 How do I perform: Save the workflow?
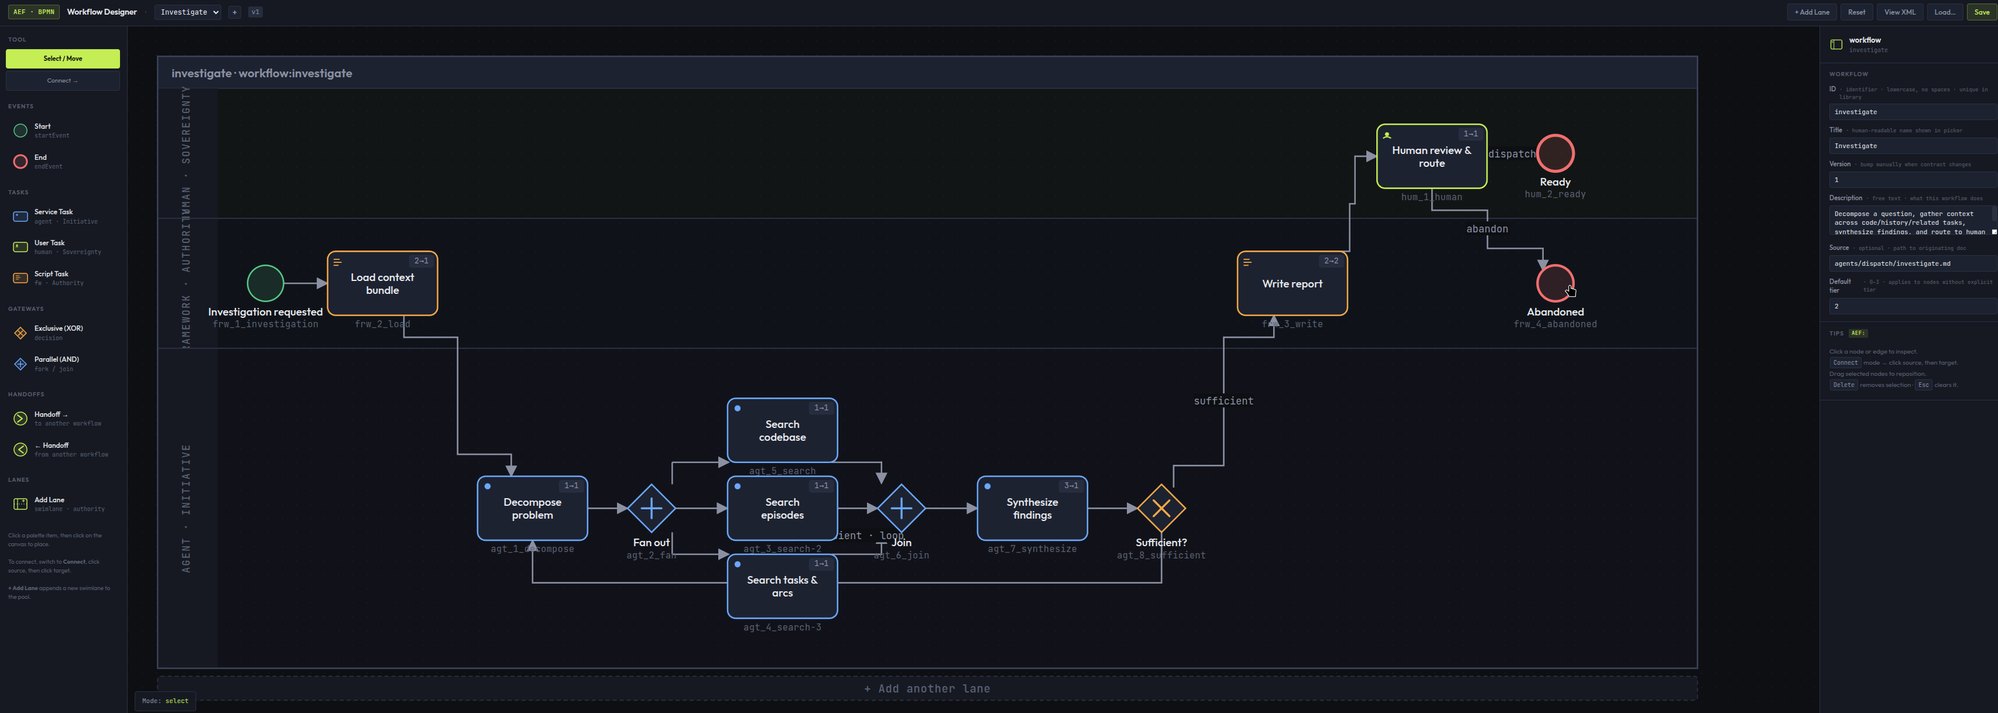point(1981,12)
